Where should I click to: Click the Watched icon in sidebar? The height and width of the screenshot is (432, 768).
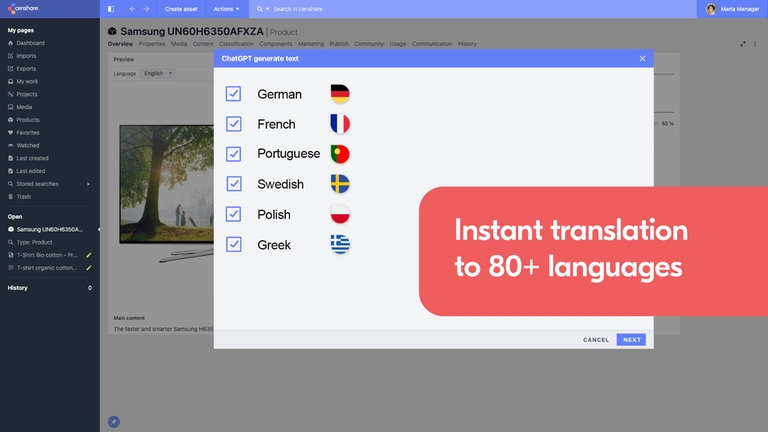point(10,145)
